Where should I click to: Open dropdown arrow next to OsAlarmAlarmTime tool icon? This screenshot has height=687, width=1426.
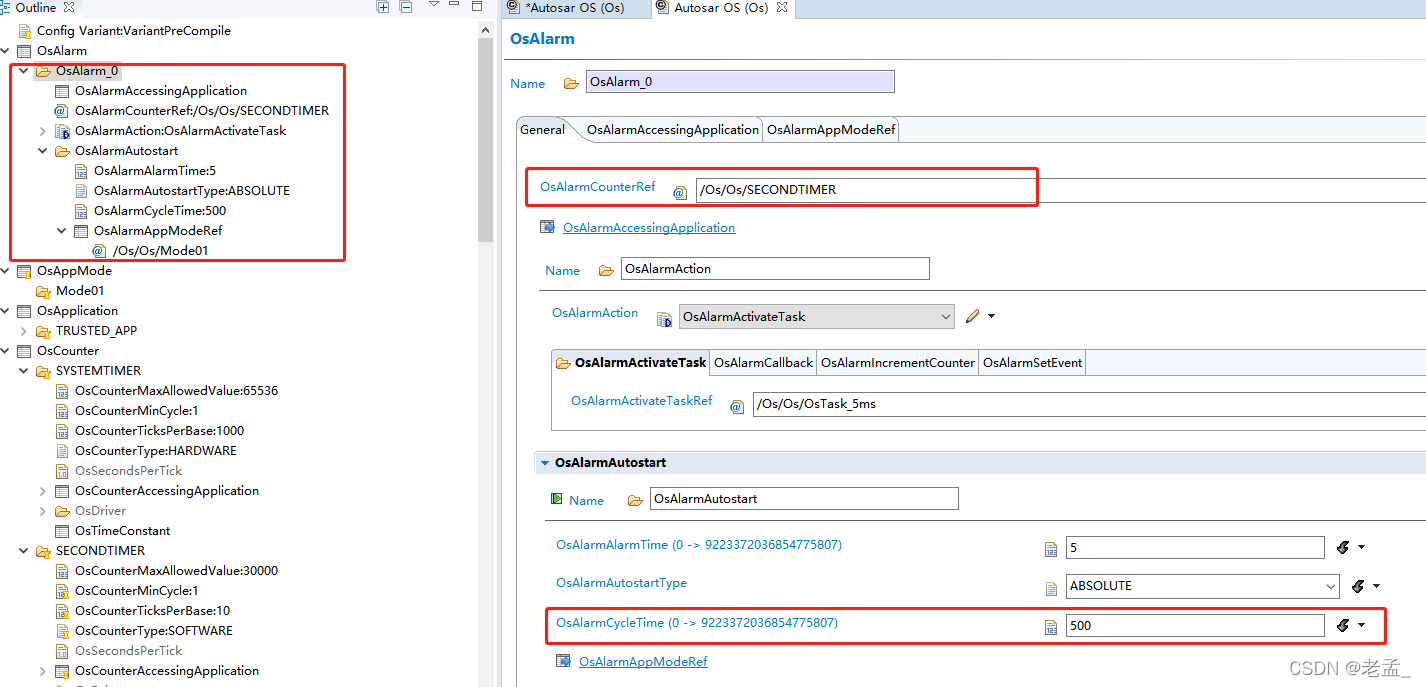[1361, 547]
